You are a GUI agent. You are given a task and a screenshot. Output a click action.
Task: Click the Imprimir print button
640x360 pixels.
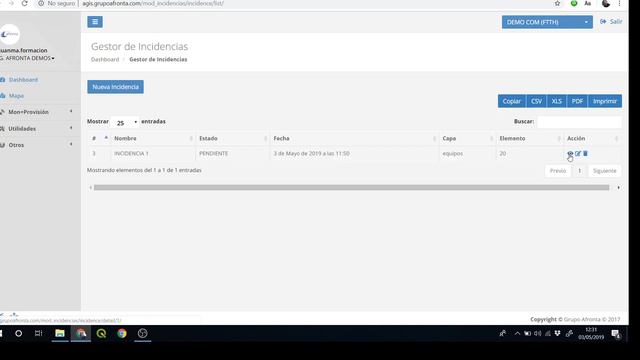point(605,101)
